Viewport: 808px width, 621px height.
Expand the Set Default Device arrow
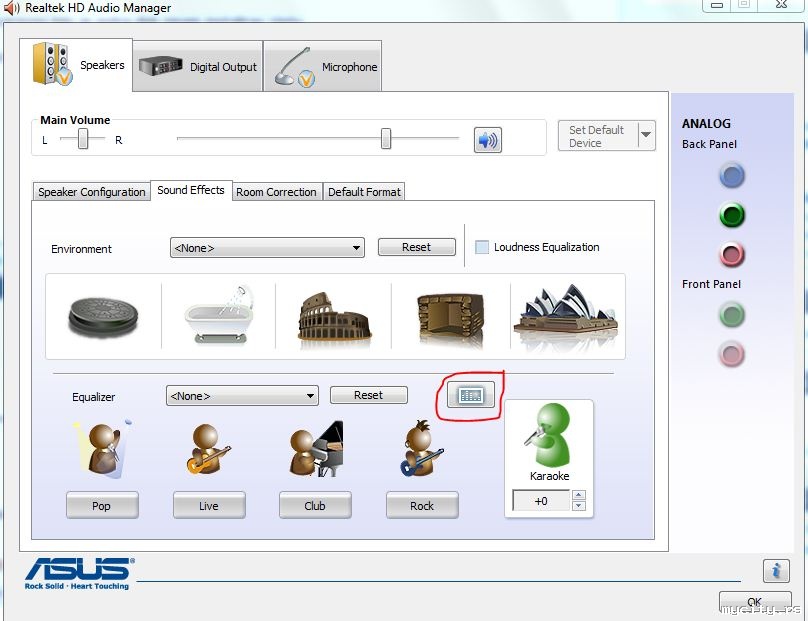646,135
